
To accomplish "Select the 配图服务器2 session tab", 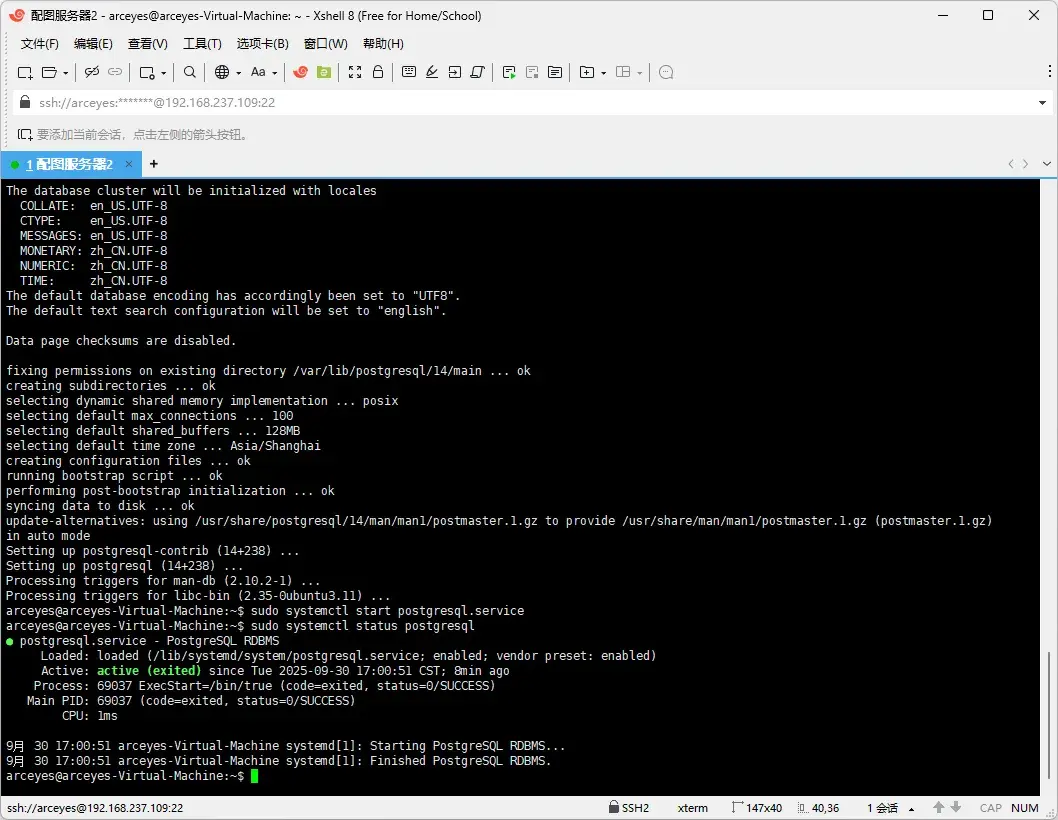I will (x=70, y=164).
